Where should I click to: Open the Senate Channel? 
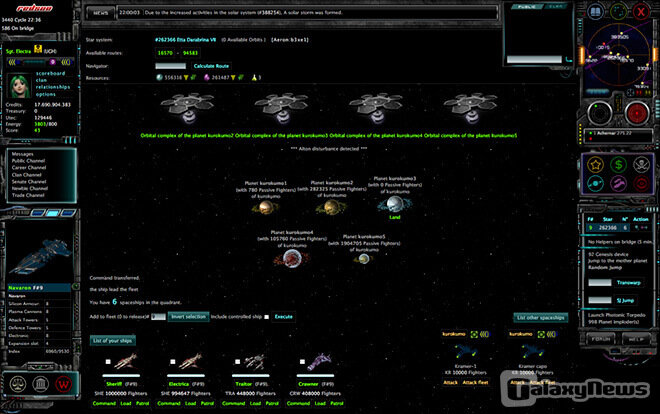pyautogui.click(x=29, y=181)
